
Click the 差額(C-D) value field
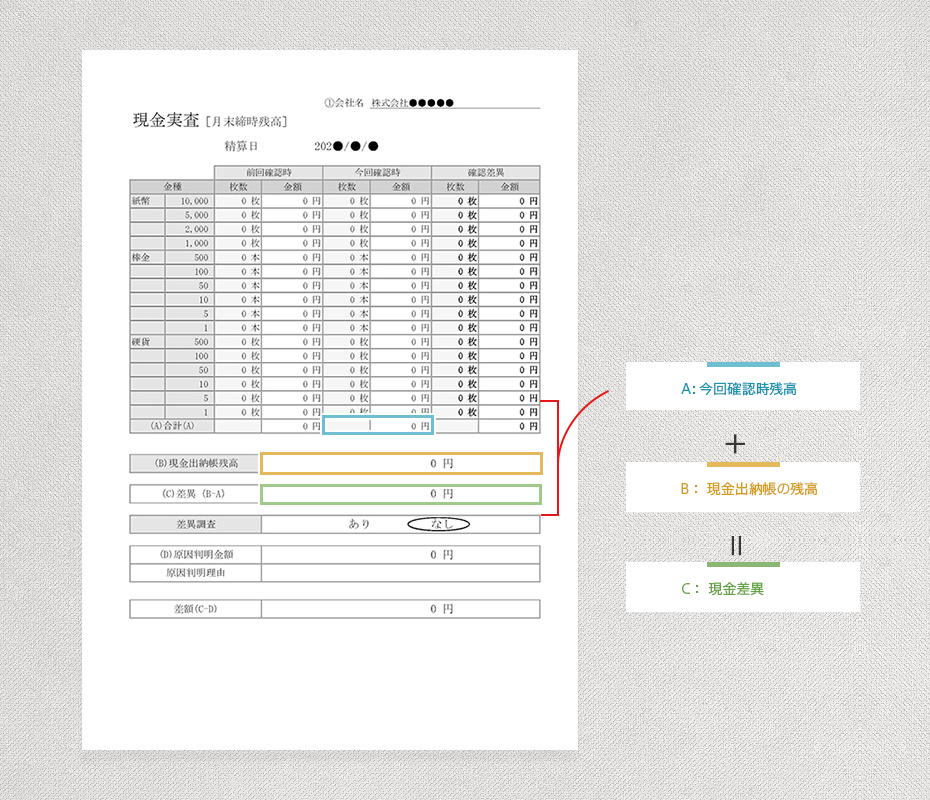pyautogui.click(x=400, y=609)
